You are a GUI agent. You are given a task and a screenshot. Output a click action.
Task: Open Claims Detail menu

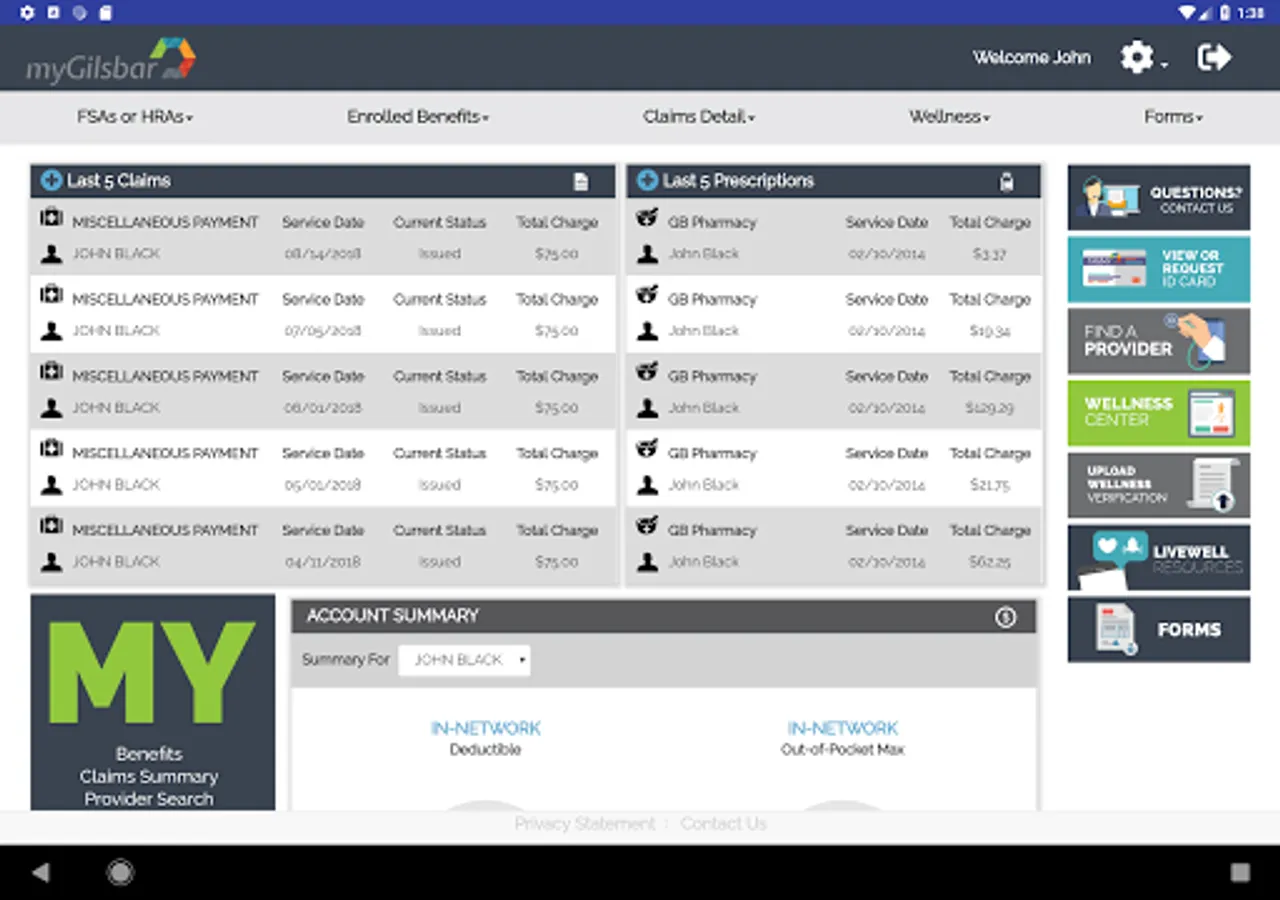point(699,117)
